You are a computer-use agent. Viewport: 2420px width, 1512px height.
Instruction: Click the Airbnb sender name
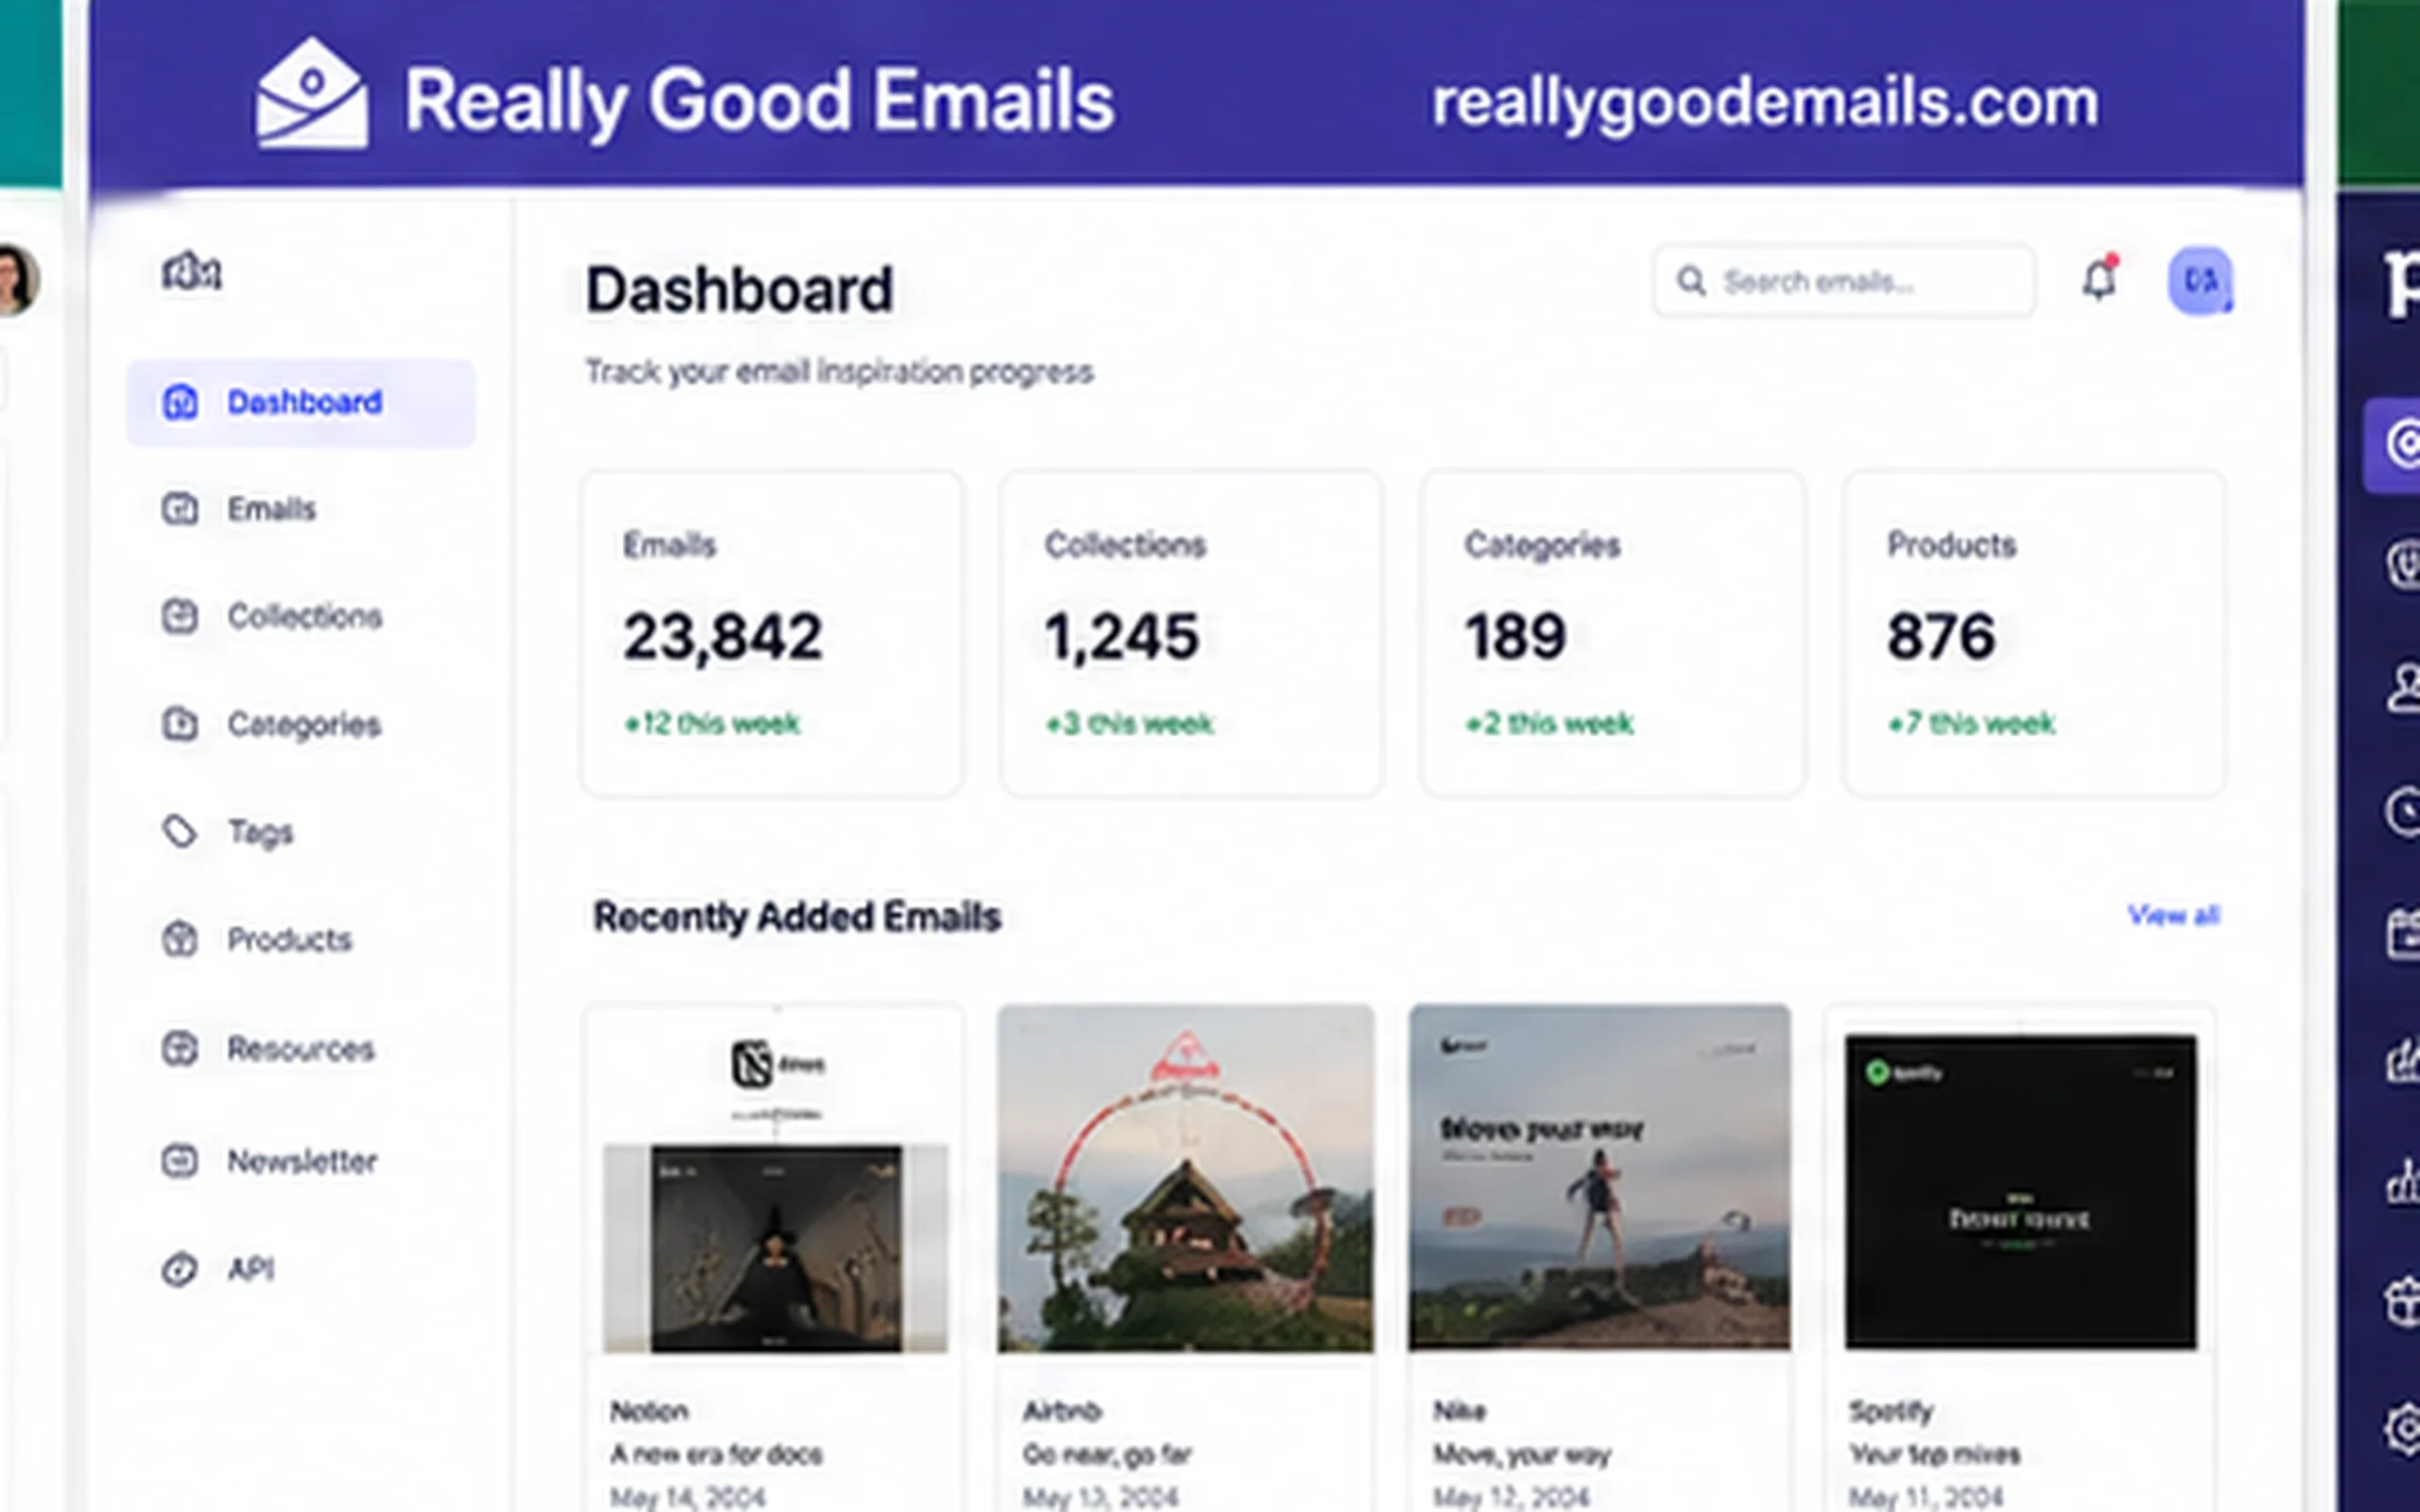[1061, 1411]
